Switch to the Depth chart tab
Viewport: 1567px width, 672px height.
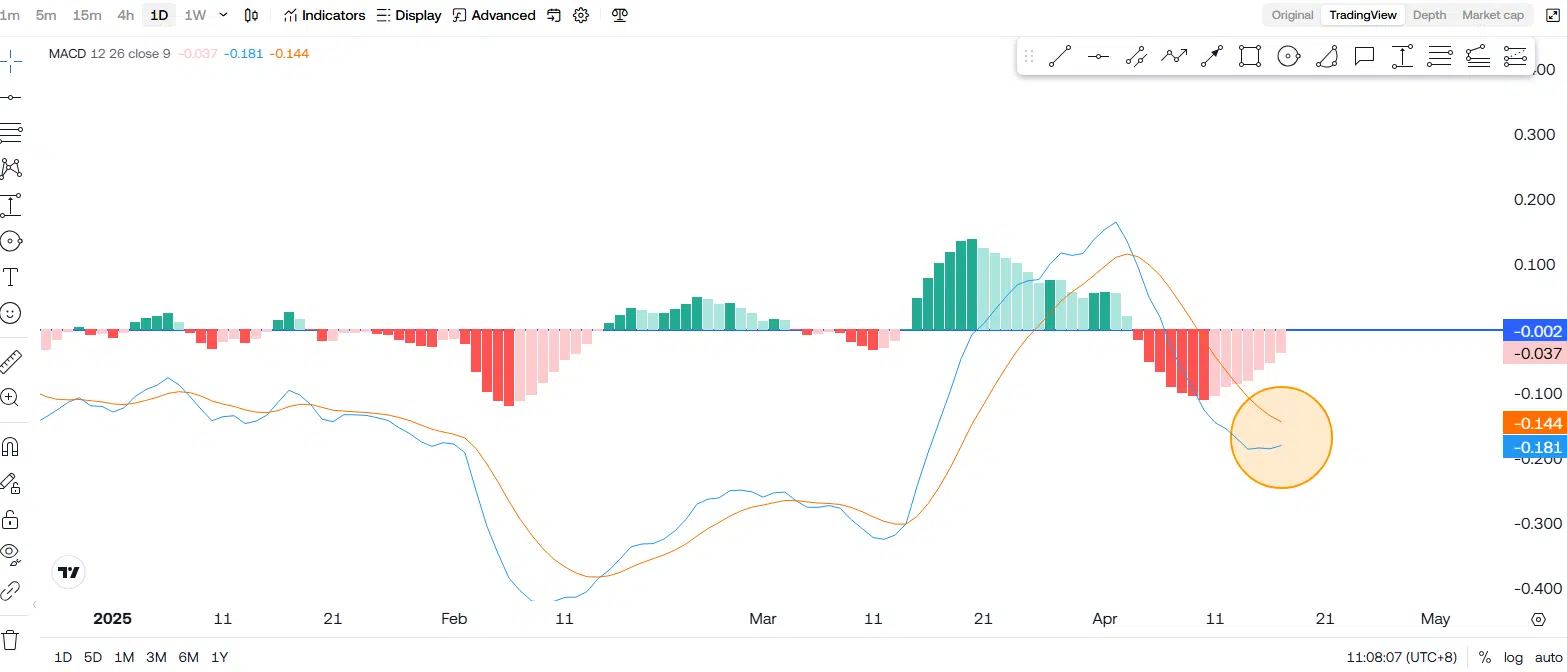tap(1429, 15)
